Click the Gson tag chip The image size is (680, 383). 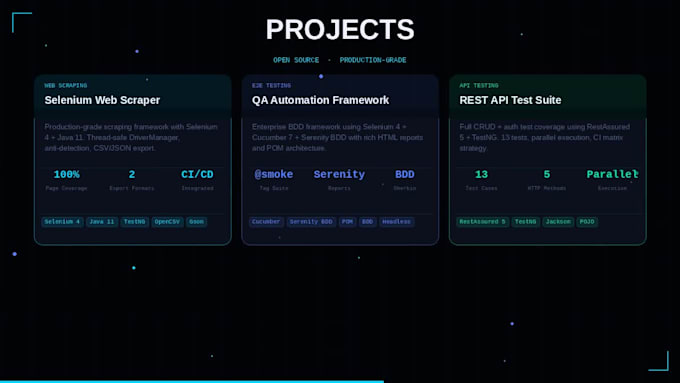point(196,222)
